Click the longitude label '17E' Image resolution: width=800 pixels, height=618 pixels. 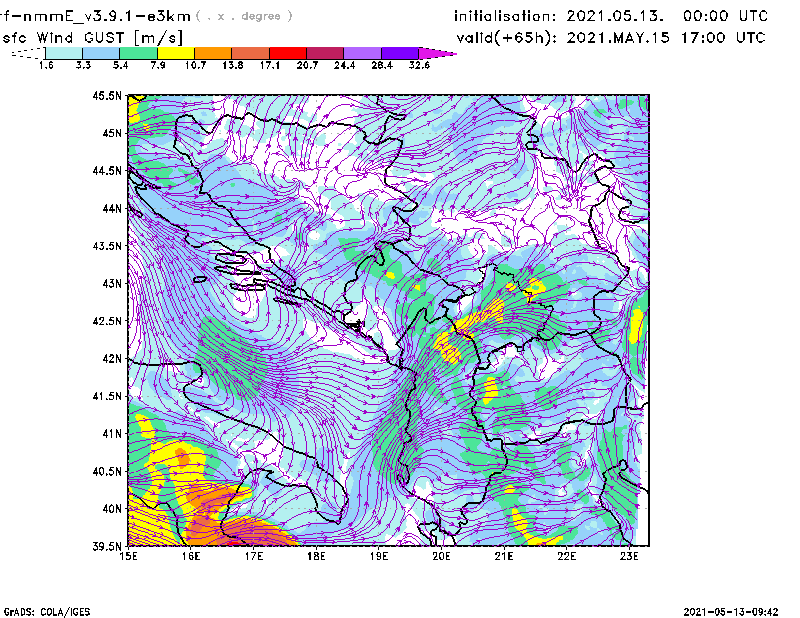click(254, 556)
